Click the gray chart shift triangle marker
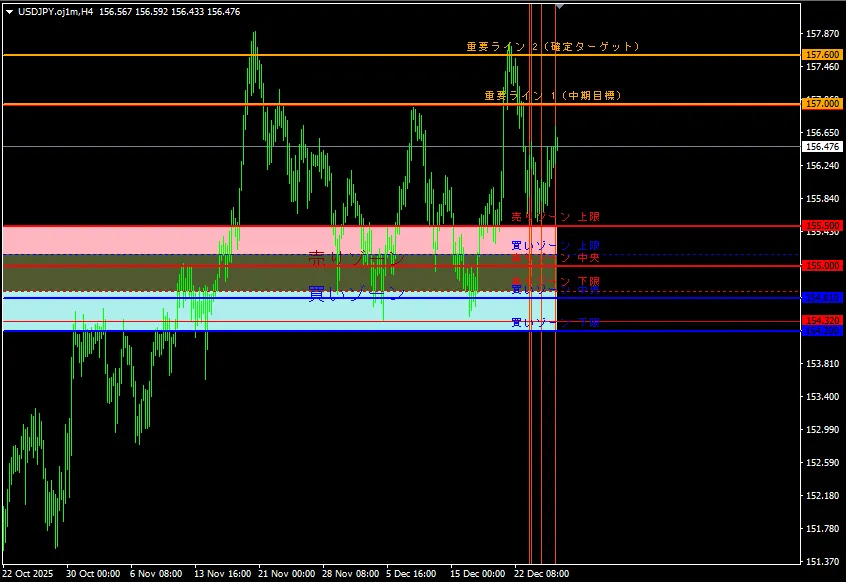Viewport: 846px width, 582px height. pos(559,7)
